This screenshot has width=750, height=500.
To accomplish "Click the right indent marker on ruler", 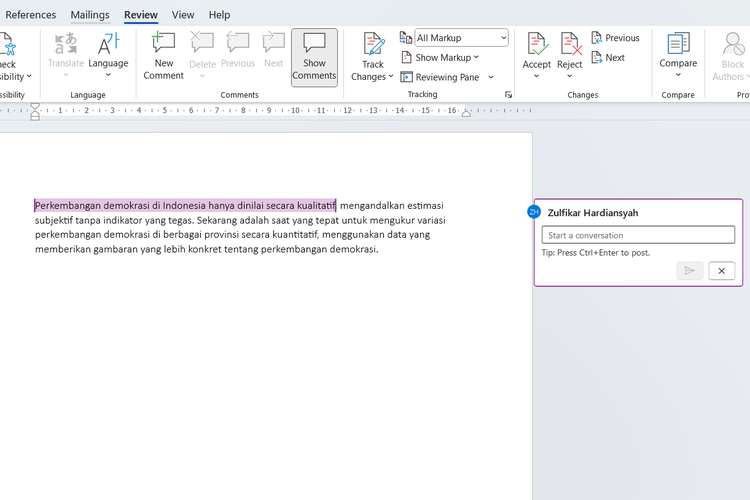I will click(466, 113).
